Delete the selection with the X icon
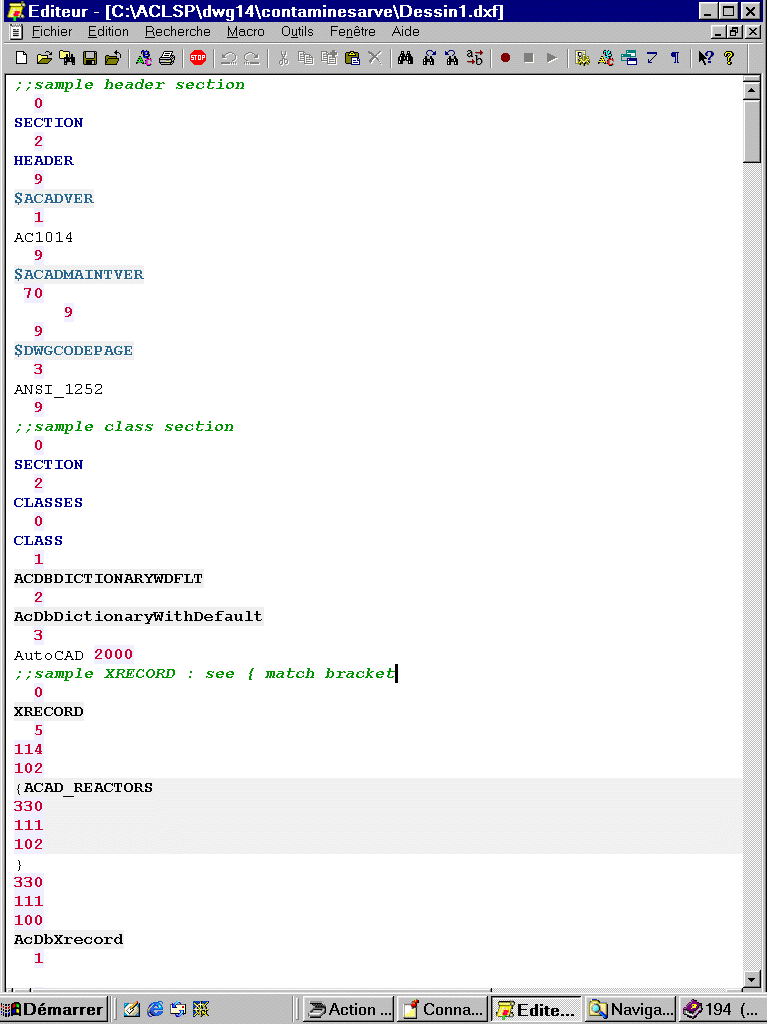 click(374, 58)
